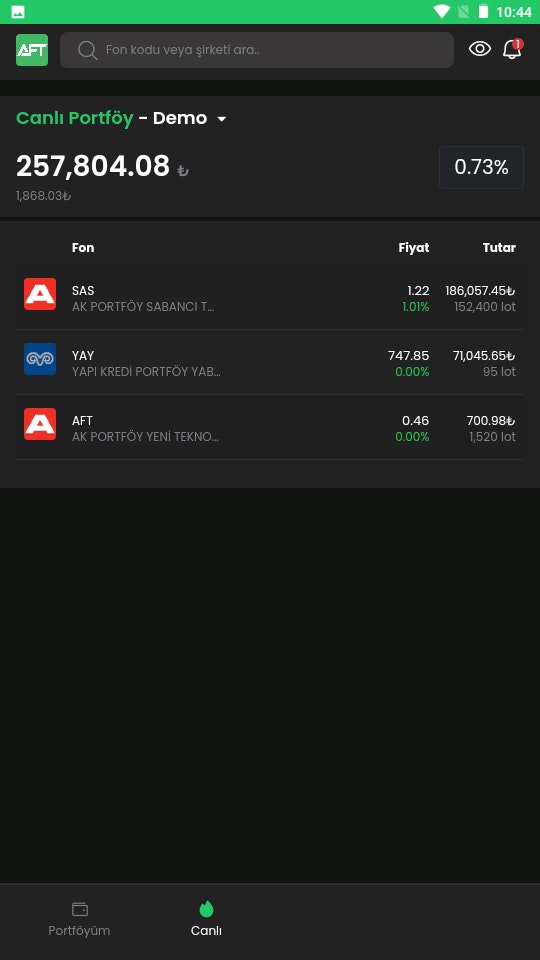Click the YAY Yapı Kredi logo
Screen dimensions: 540x960
point(40,359)
